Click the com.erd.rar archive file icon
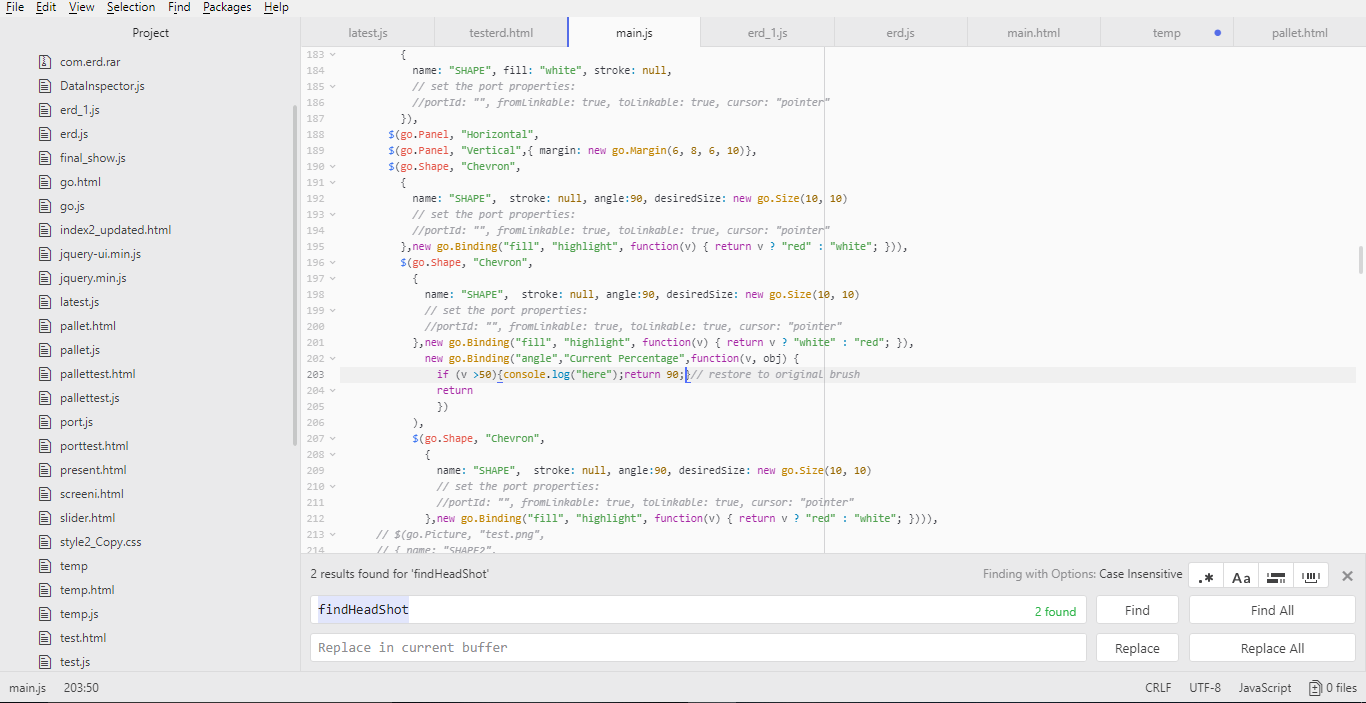1366x703 pixels. pos(44,62)
